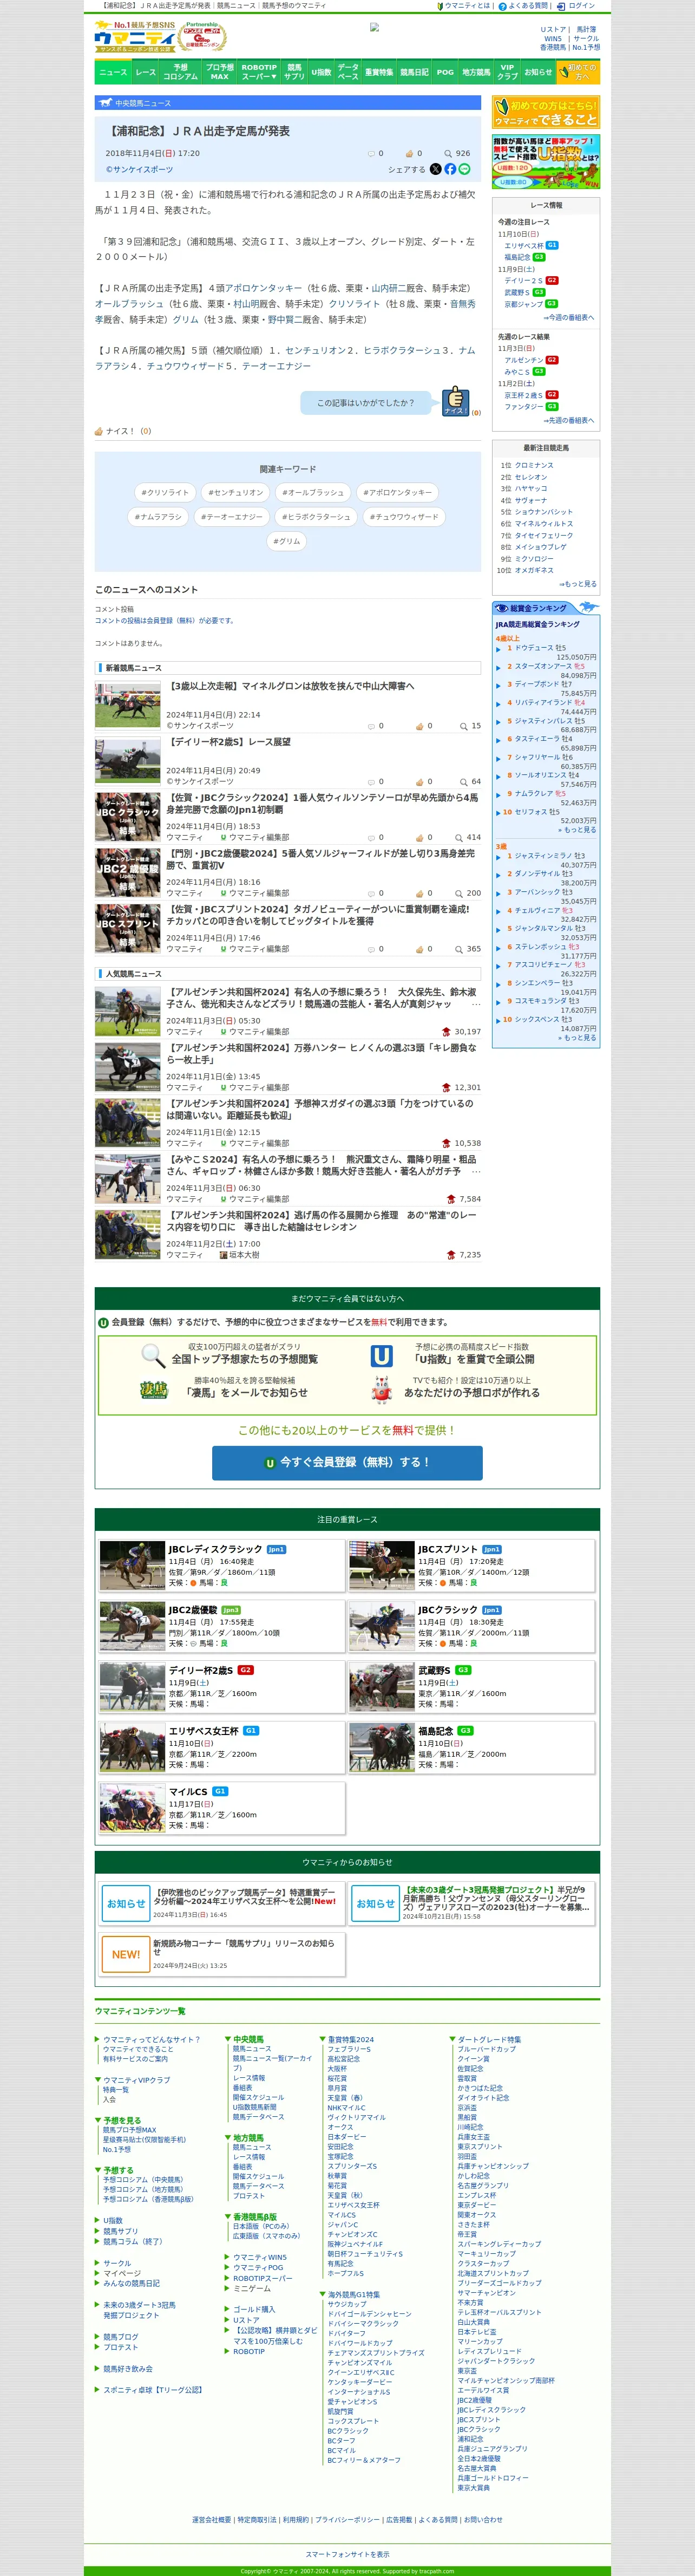
Task: Open the POG nav tab
Action: tap(445, 72)
